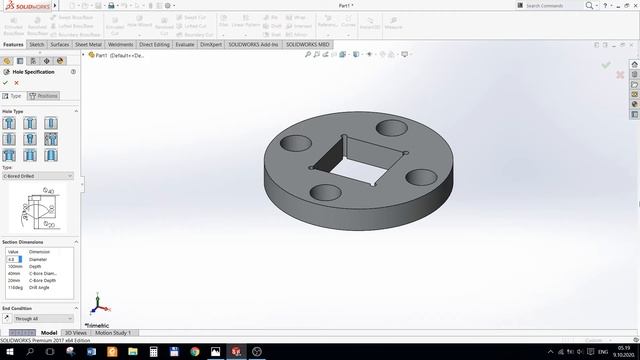Image resolution: width=640 pixels, height=360 pixels.
Task: Open the search type dropdown arrow beside magnifier
Action: click(596, 6)
